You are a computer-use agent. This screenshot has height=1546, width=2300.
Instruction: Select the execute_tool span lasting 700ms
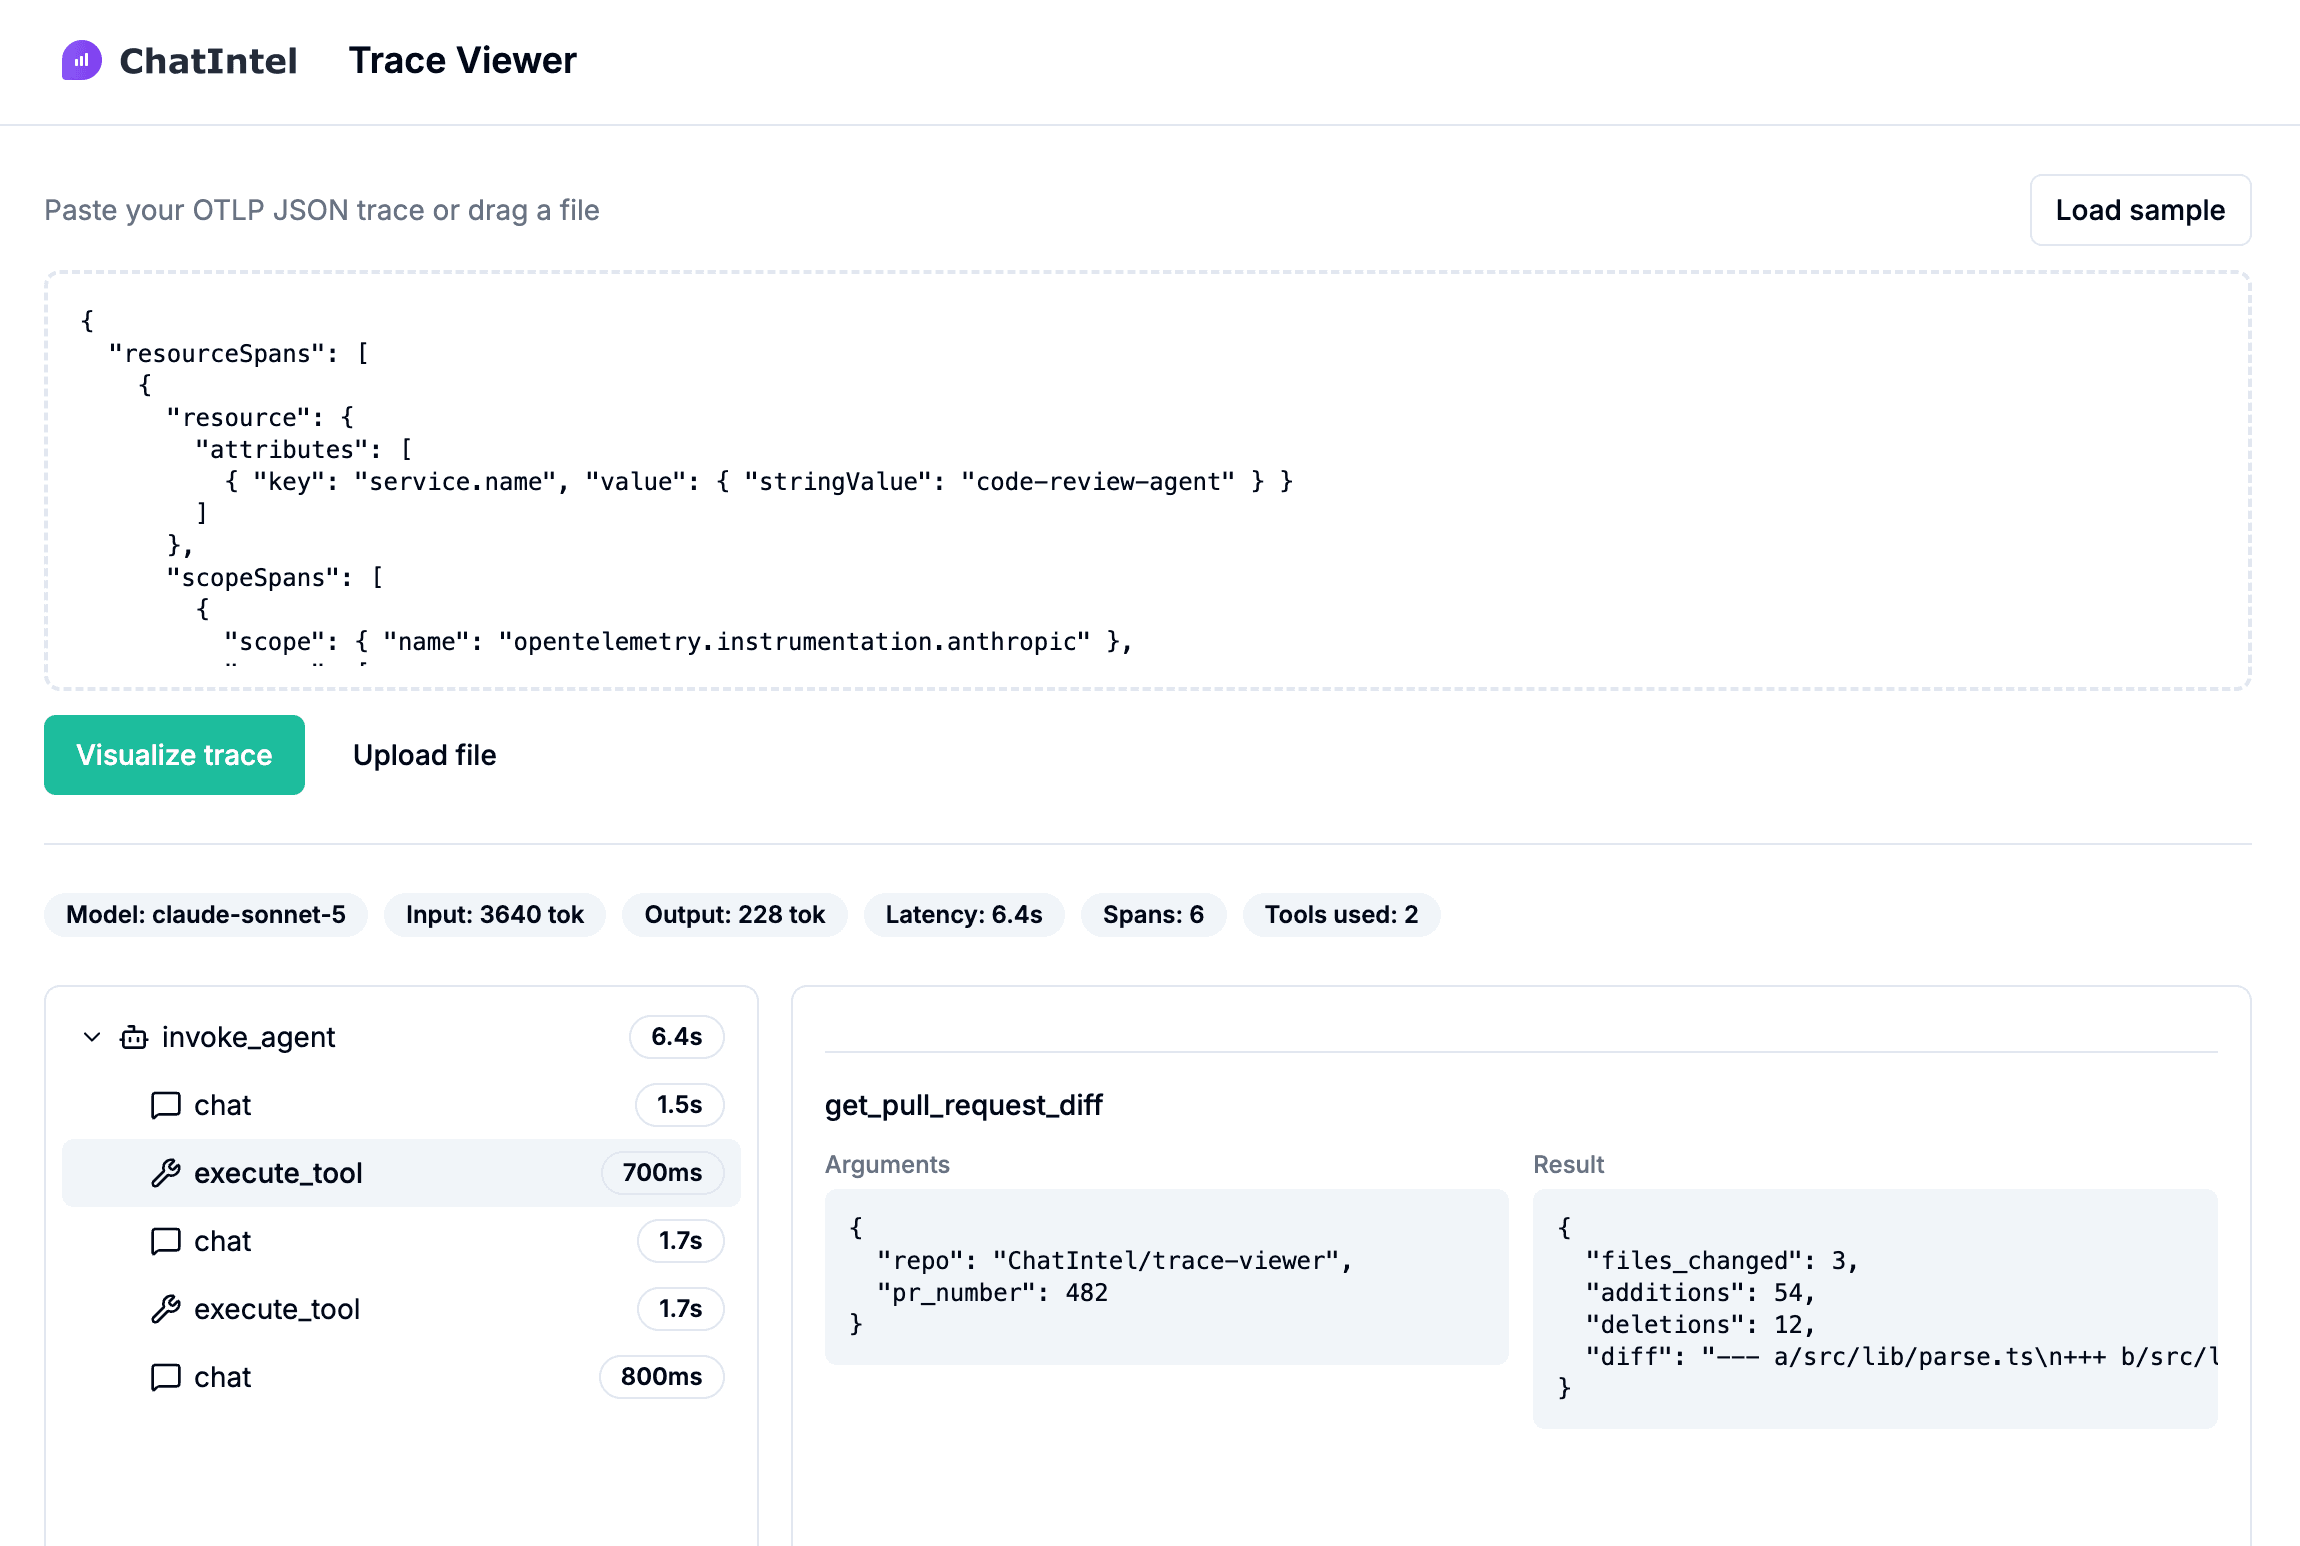tap(401, 1173)
